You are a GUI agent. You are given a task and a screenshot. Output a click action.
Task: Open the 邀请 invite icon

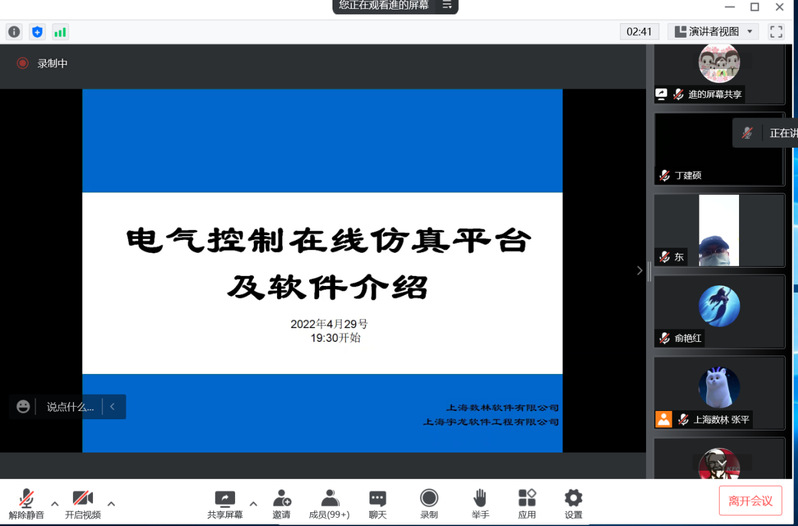coord(281,504)
